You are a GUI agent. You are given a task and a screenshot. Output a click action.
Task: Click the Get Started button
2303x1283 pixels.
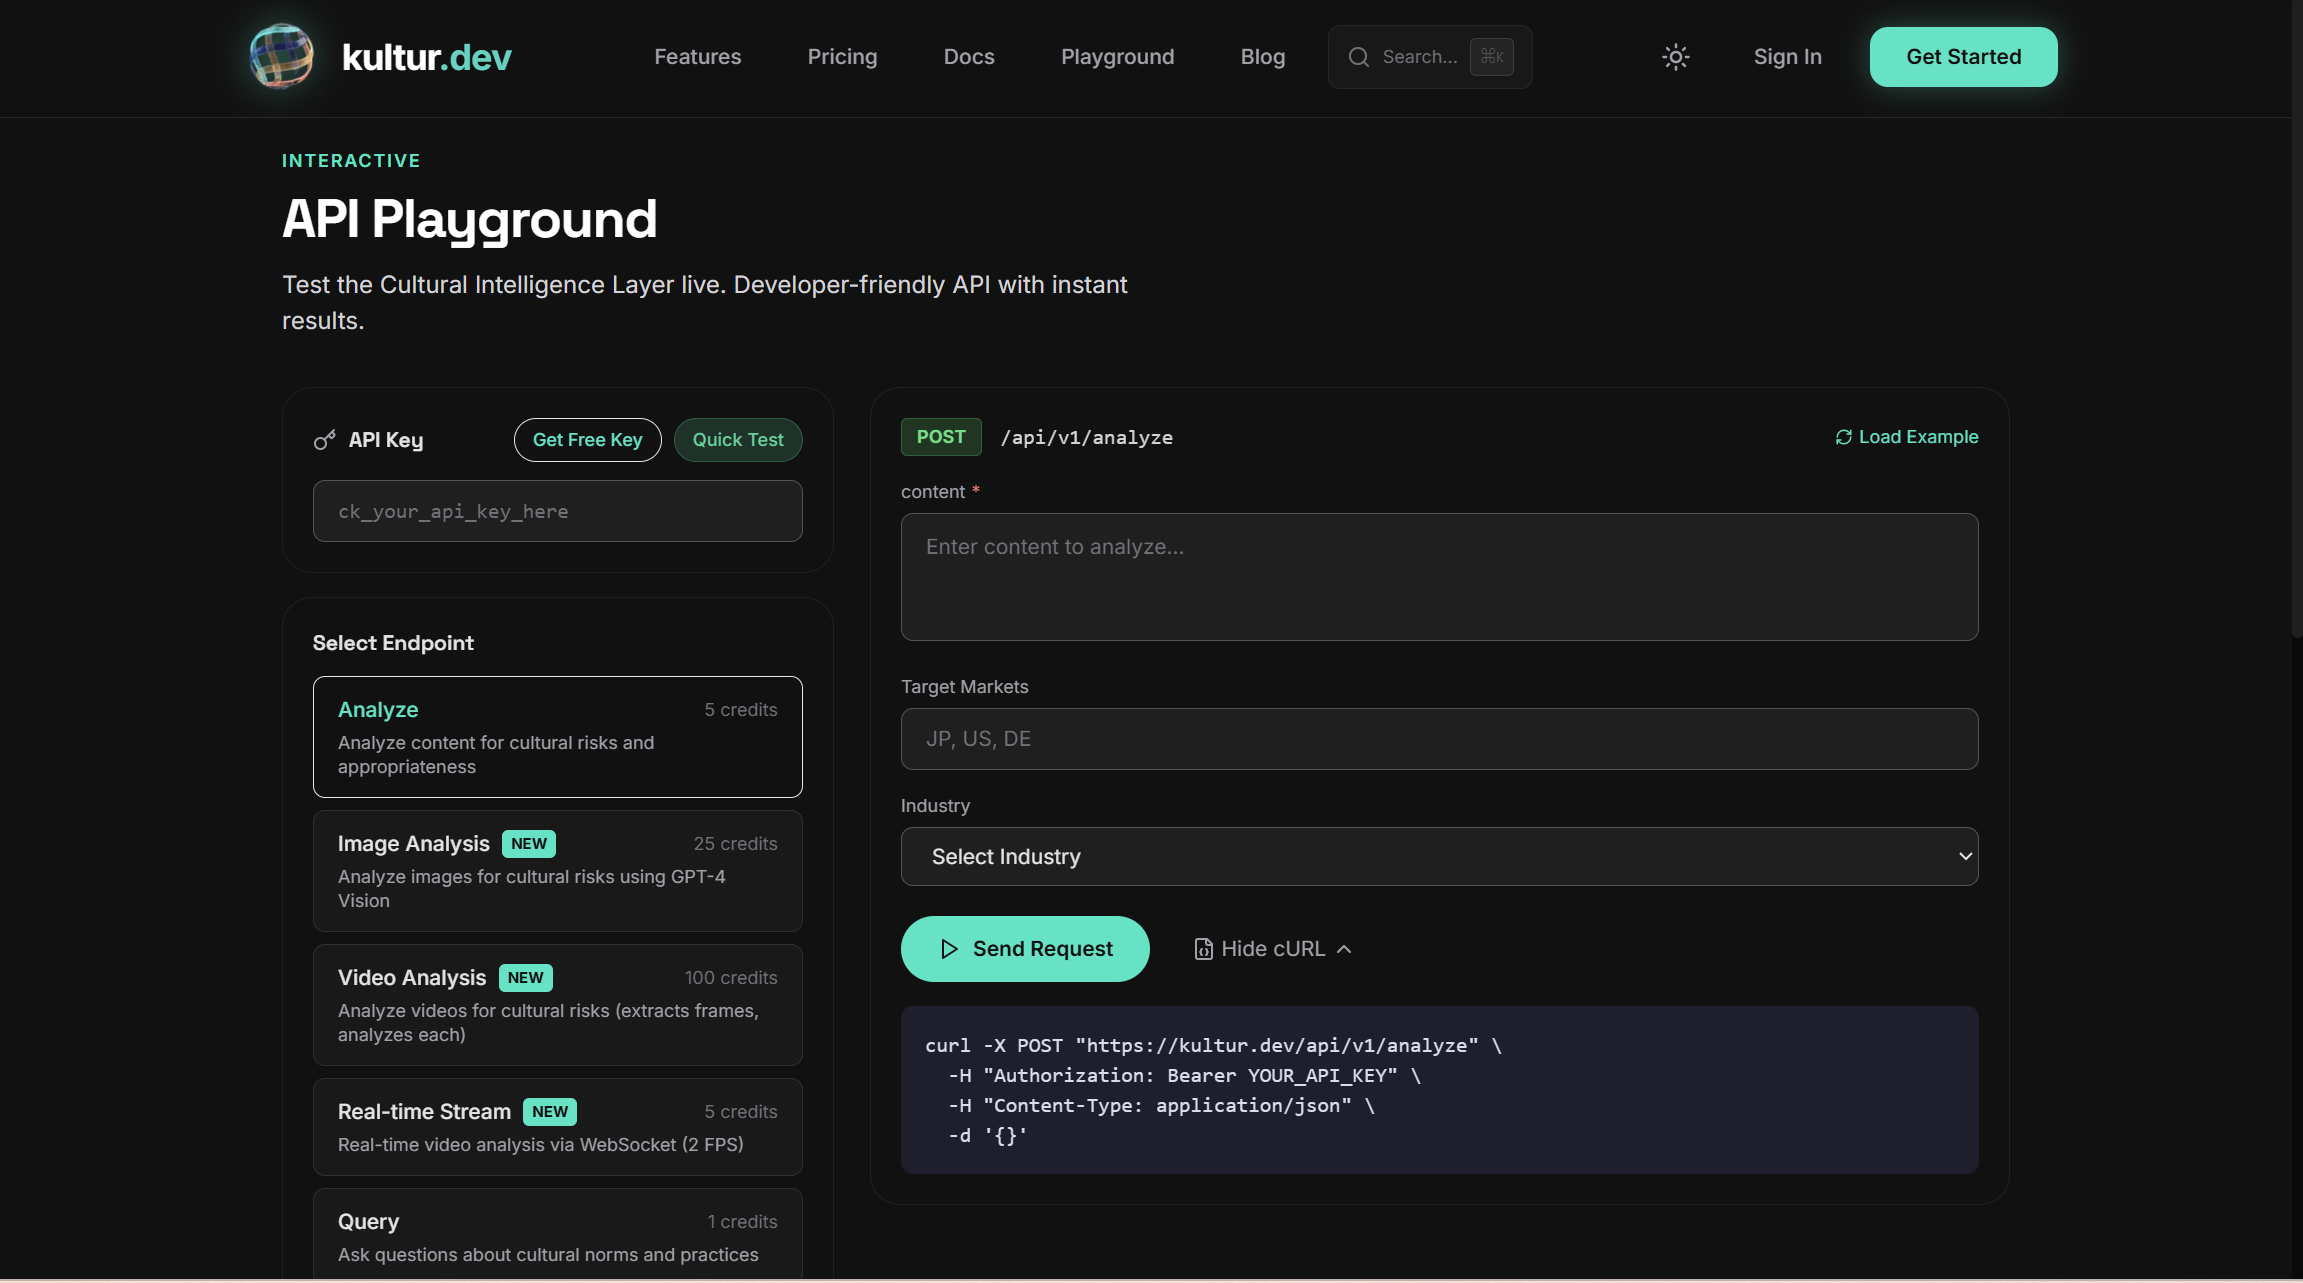click(x=1962, y=57)
